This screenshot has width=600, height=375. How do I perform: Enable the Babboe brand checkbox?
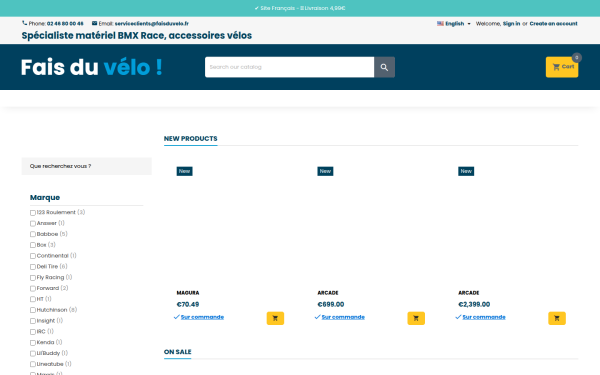[33, 234]
